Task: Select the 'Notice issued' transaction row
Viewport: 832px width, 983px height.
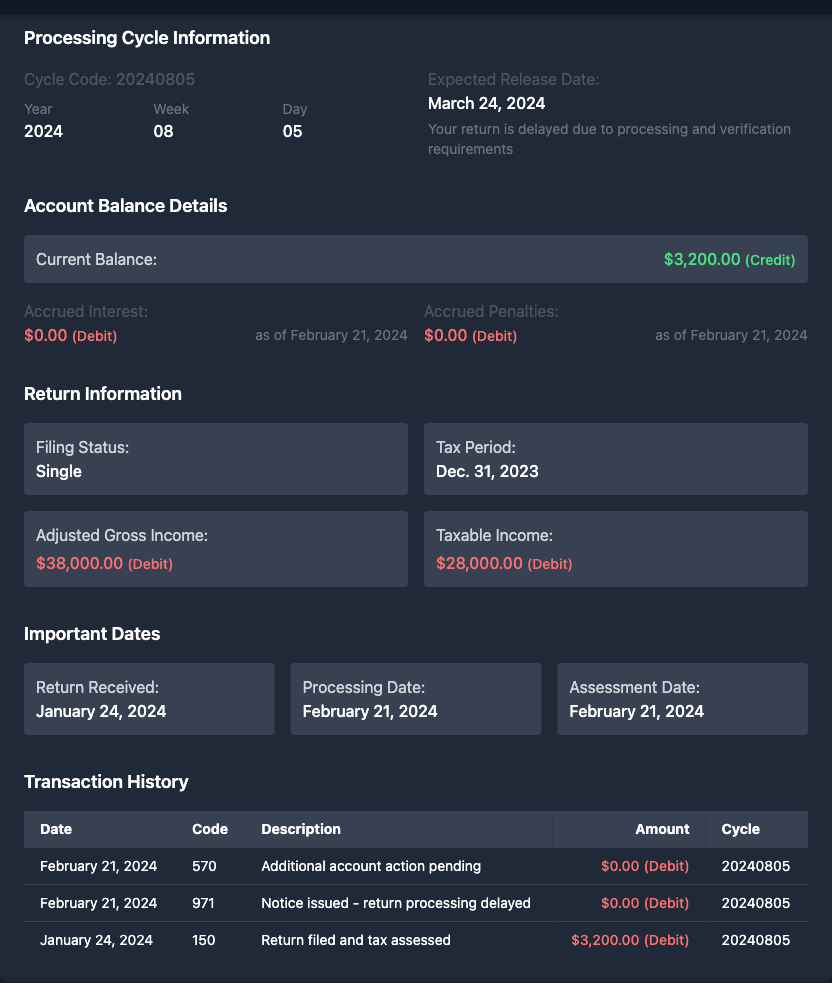Action: 415,903
